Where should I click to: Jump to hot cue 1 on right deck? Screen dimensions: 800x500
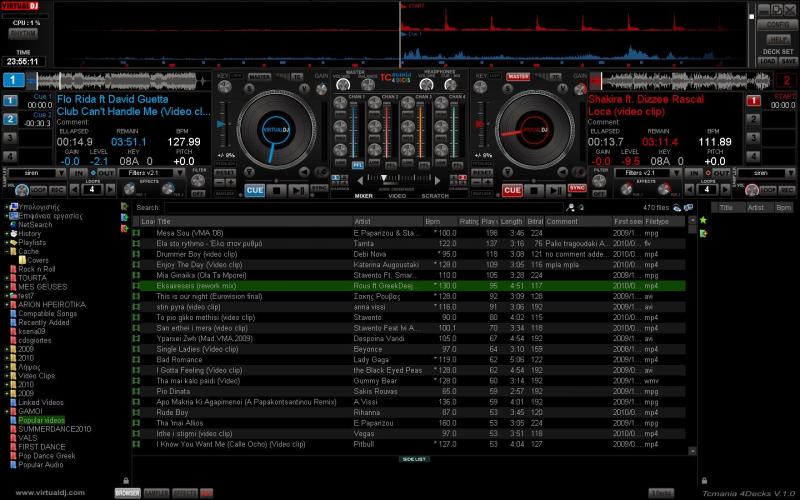pyautogui.click(x=754, y=101)
